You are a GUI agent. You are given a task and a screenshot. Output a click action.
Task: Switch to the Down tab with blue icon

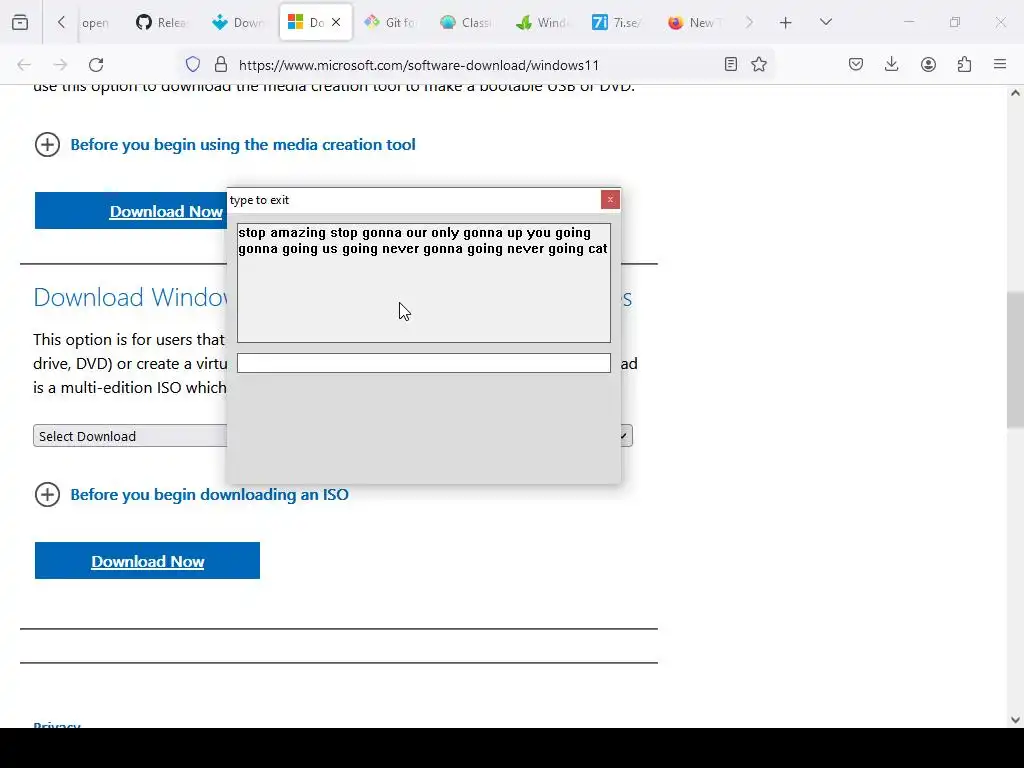coord(238,22)
